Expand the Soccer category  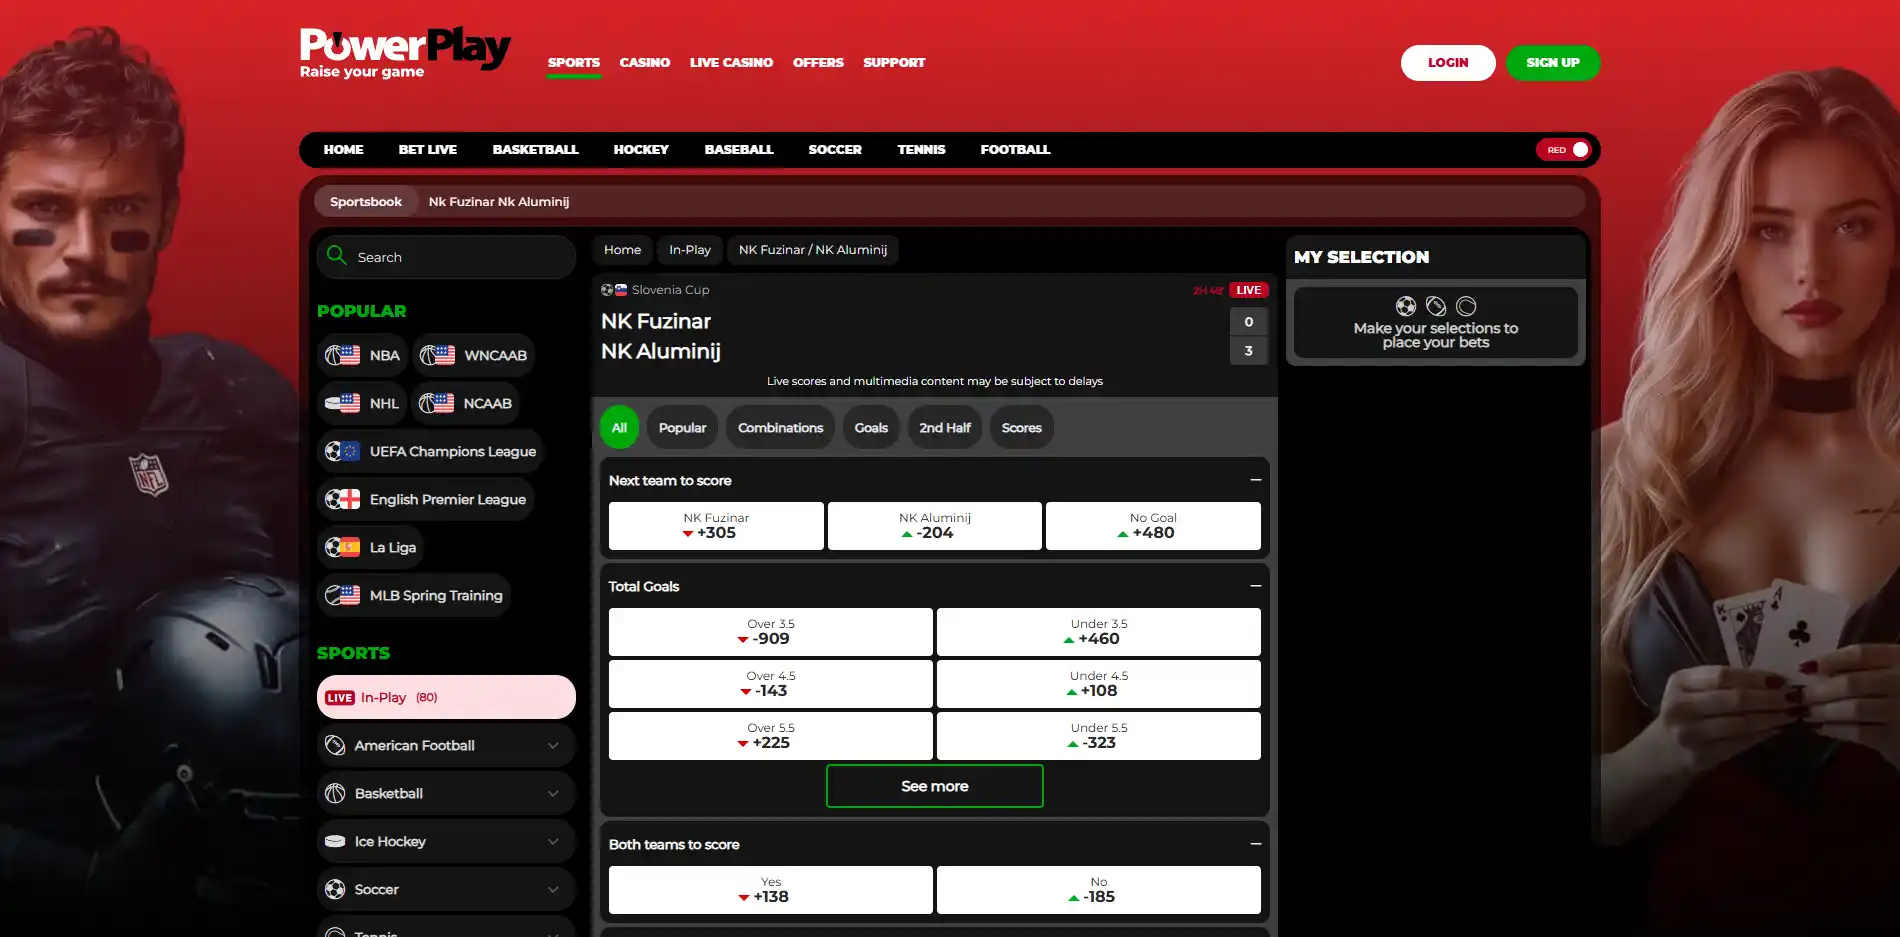coord(553,889)
